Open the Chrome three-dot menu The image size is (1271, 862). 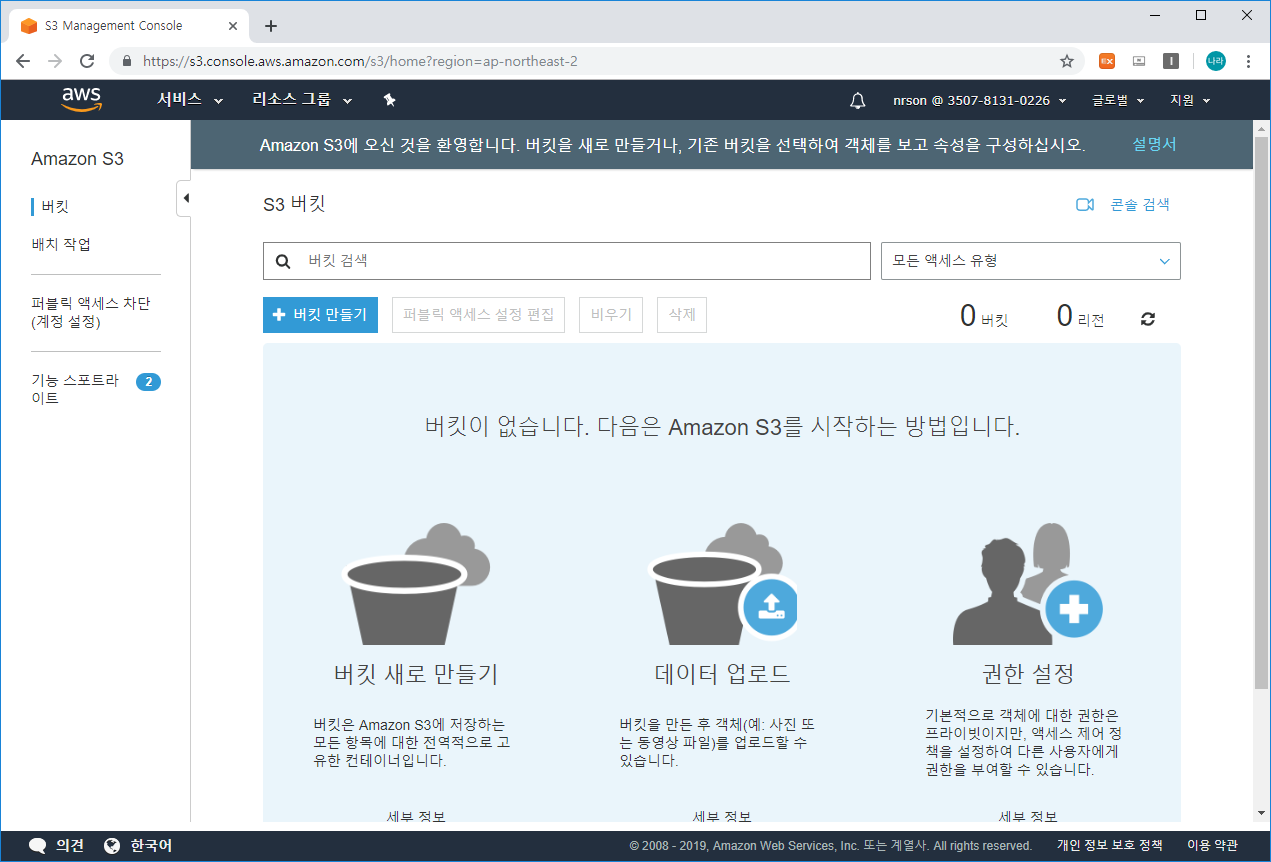point(1248,61)
